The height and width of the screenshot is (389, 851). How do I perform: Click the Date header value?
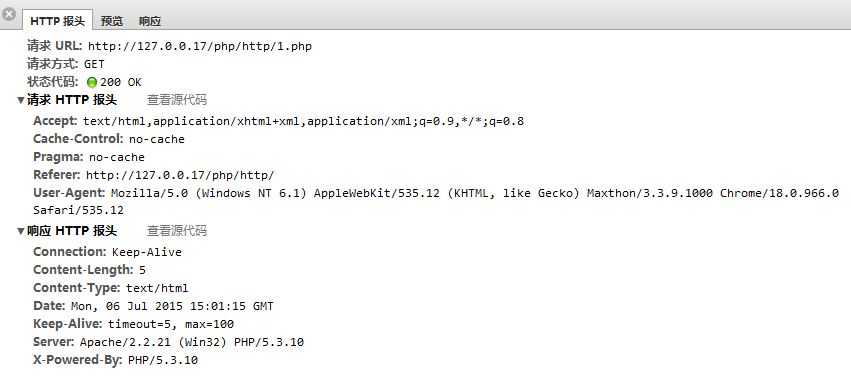pyautogui.click(x=172, y=307)
